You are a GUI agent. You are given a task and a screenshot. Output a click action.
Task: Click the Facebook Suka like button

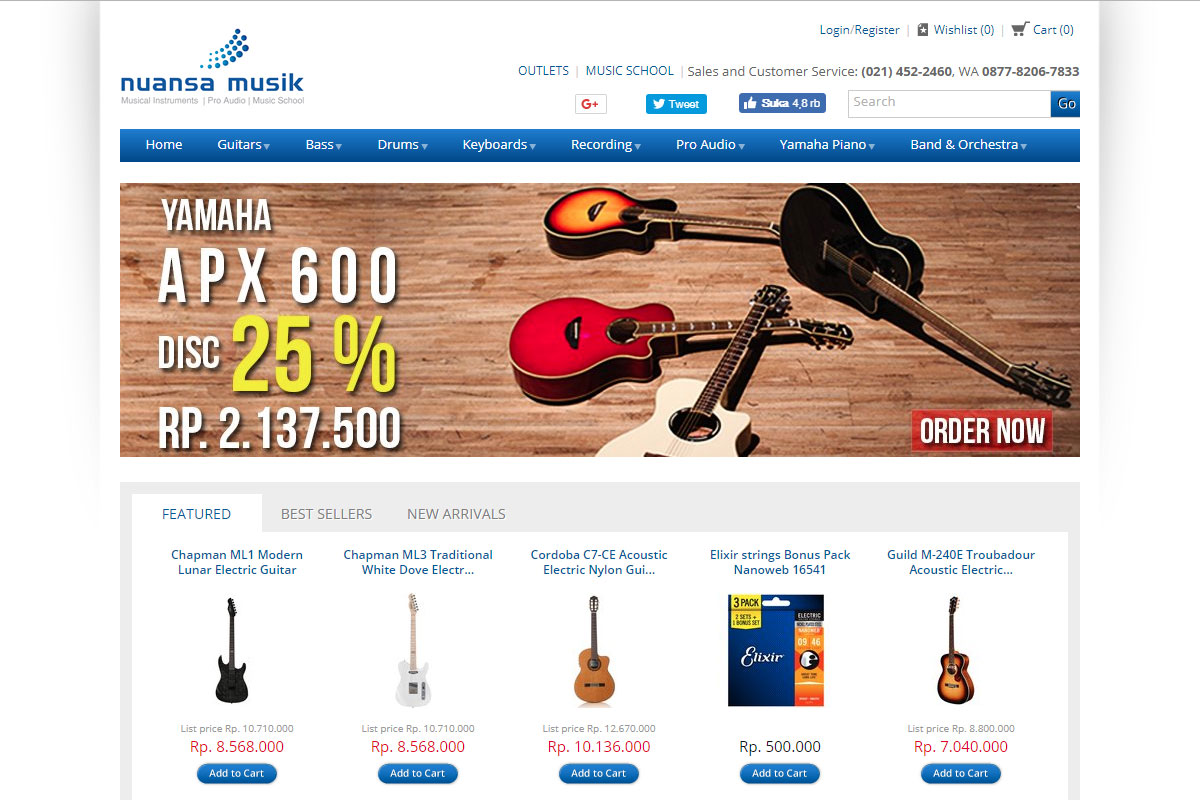782,103
